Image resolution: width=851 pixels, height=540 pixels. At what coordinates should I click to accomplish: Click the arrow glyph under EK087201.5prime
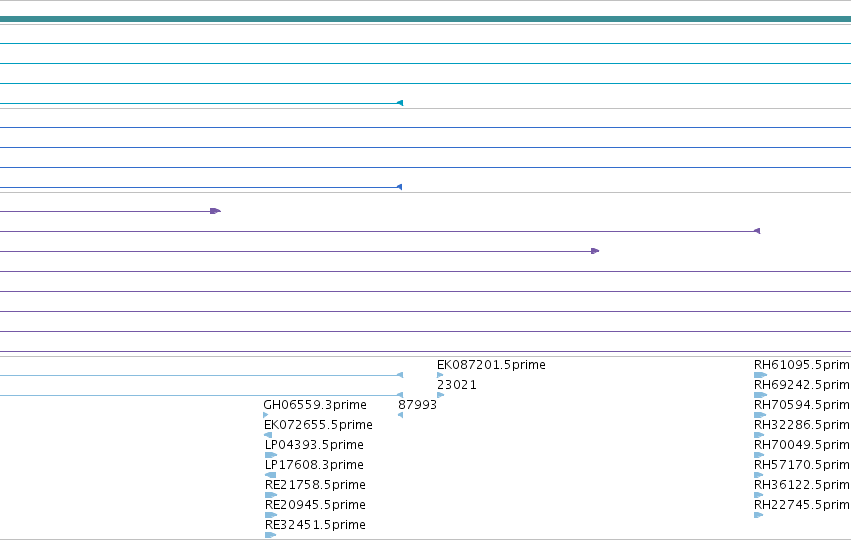click(440, 375)
